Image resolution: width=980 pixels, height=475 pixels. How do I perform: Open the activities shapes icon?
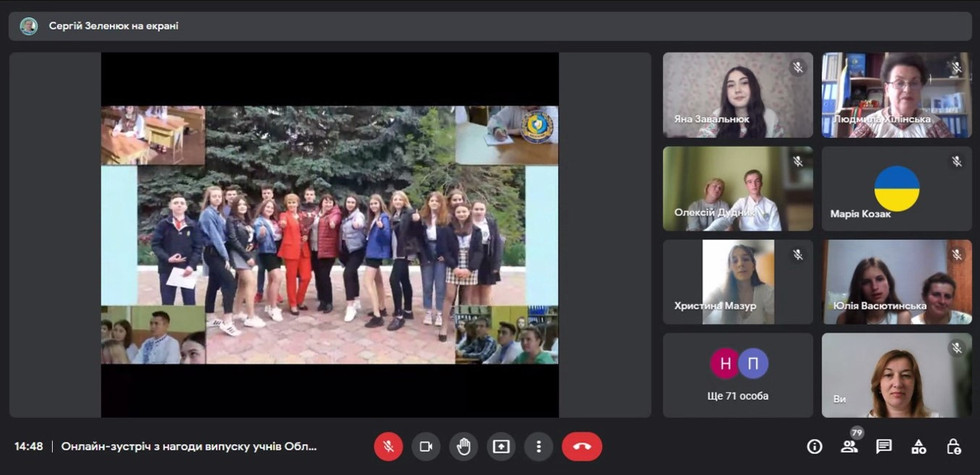[x=919, y=446]
